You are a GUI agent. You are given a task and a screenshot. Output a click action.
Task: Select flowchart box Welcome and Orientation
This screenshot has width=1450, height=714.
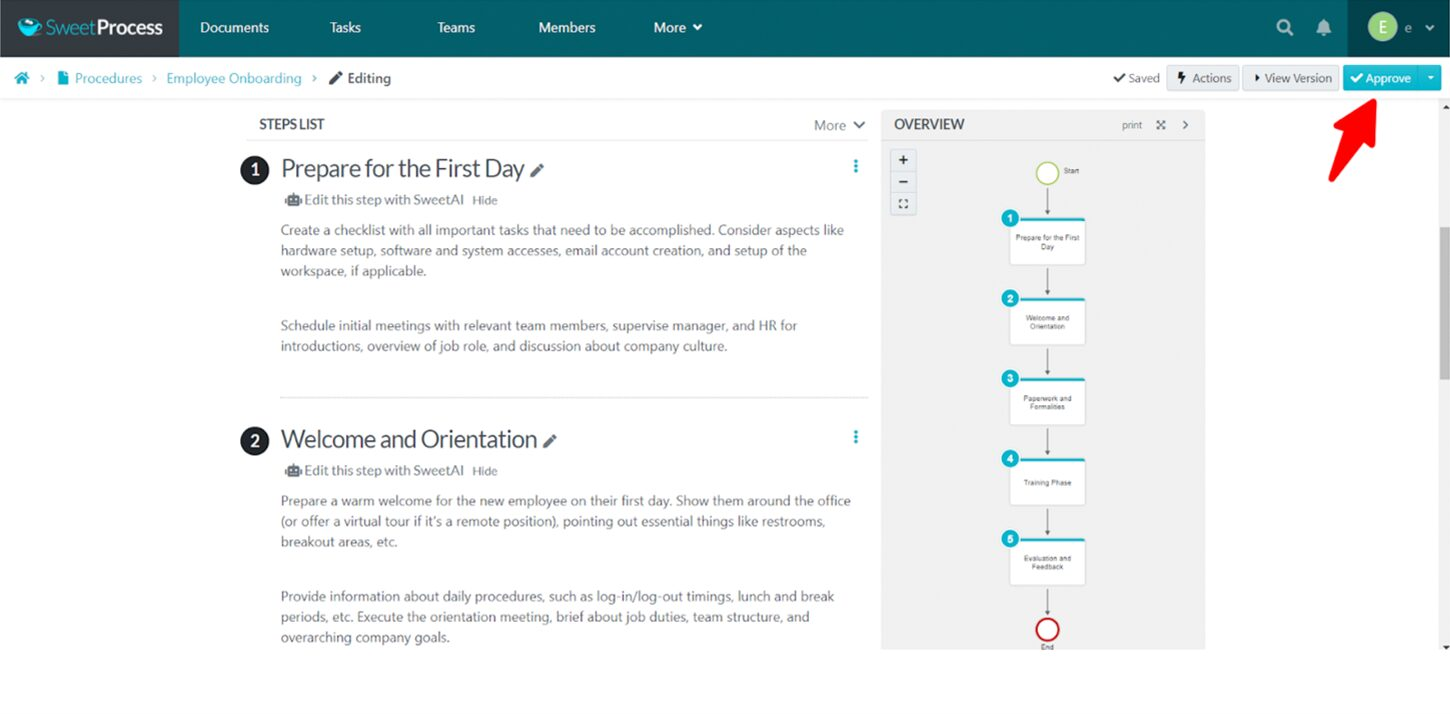click(x=1047, y=321)
